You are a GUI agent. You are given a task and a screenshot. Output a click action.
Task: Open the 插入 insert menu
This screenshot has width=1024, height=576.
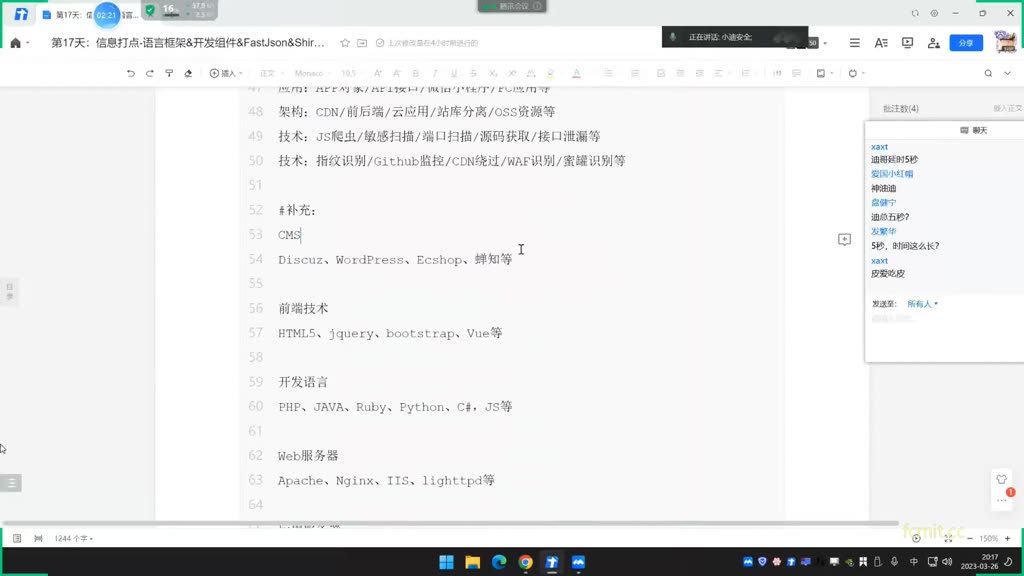tap(226, 73)
